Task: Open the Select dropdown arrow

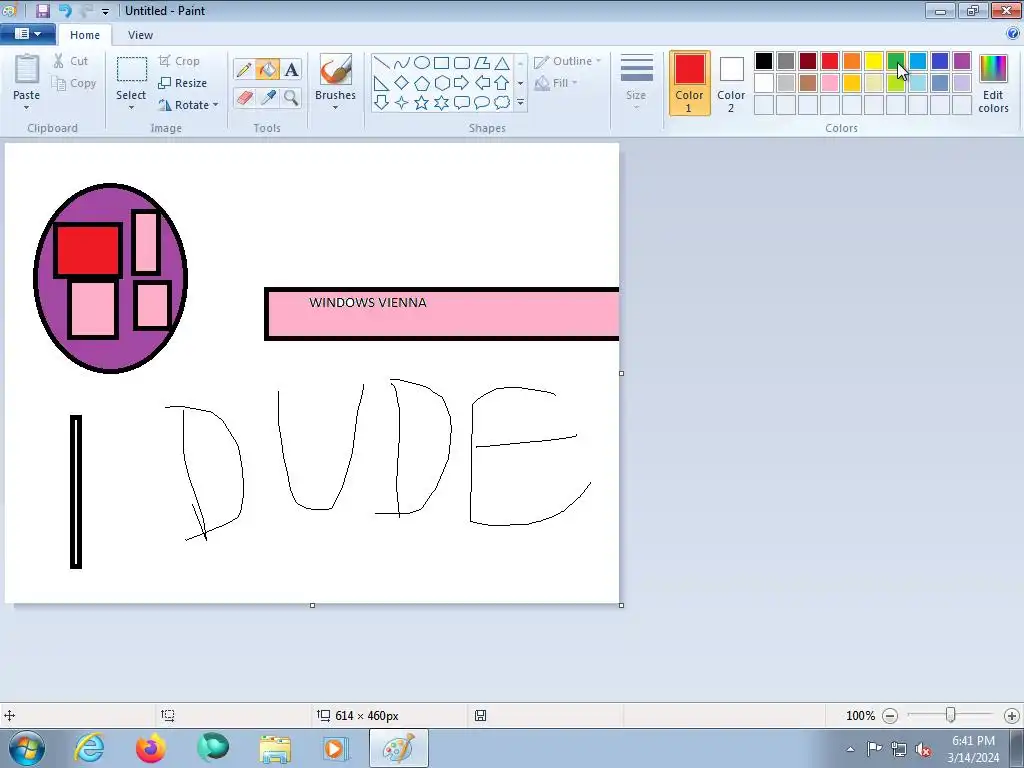Action: [x=131, y=107]
